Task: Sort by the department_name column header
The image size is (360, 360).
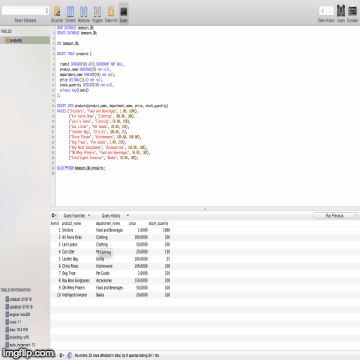Action: (x=108, y=223)
